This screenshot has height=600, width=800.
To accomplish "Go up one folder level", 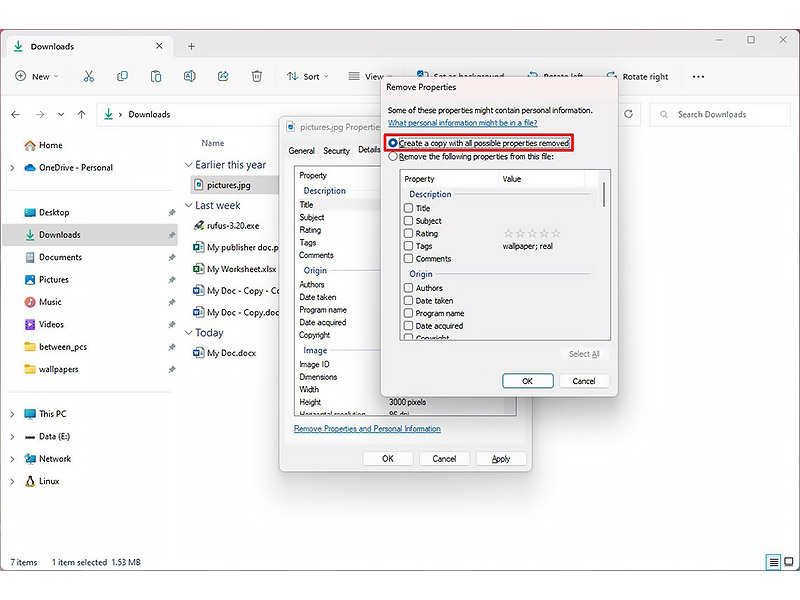I will point(82,114).
